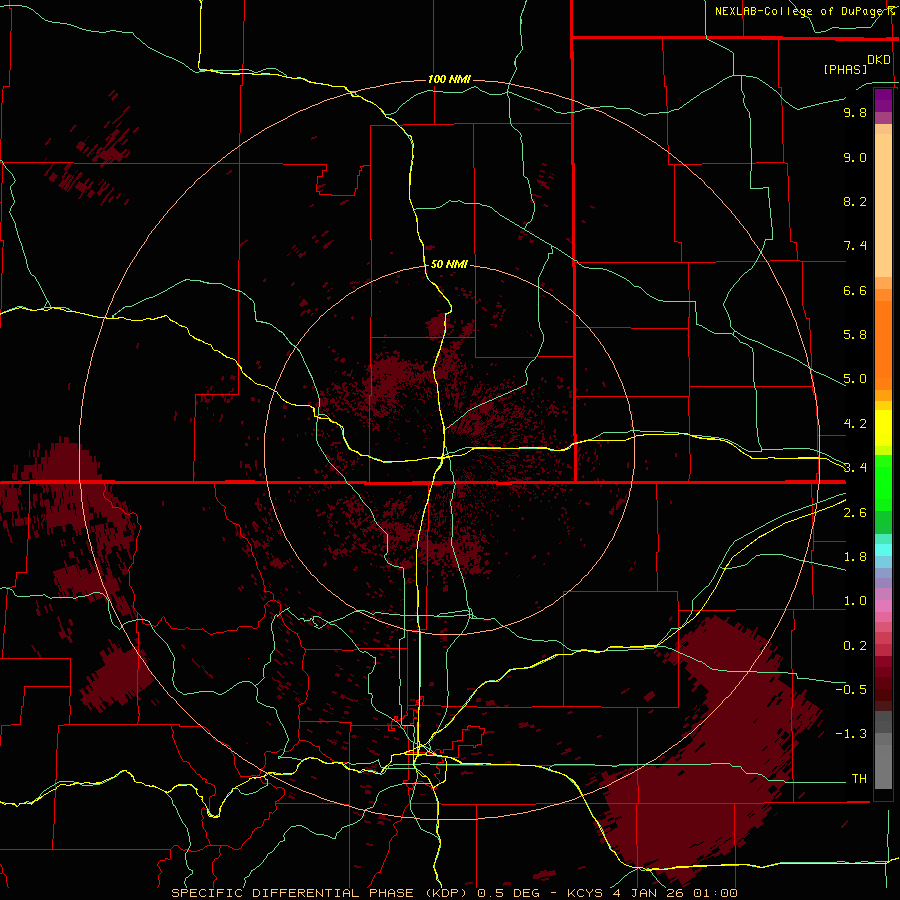Viewport: 900px width, 900px height.
Task: Click the 8.2 legend value
Action: 855,201
